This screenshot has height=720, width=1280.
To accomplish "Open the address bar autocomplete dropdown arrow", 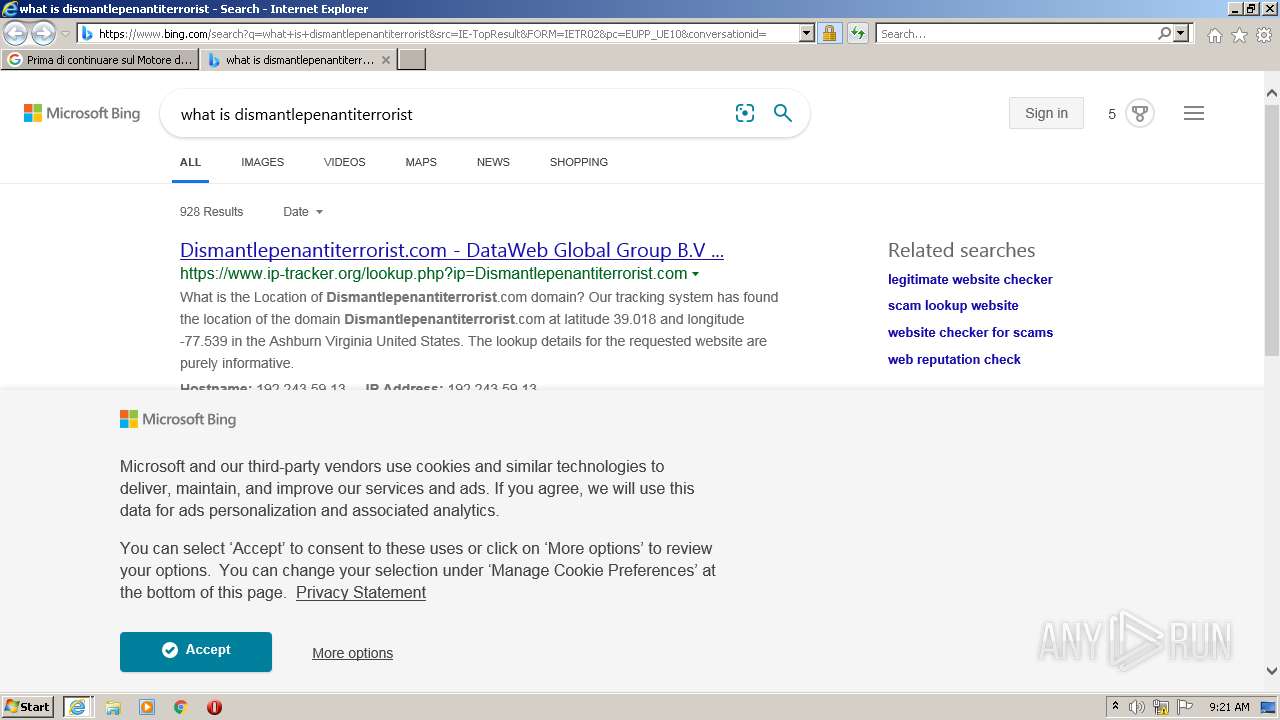I will click(807, 33).
